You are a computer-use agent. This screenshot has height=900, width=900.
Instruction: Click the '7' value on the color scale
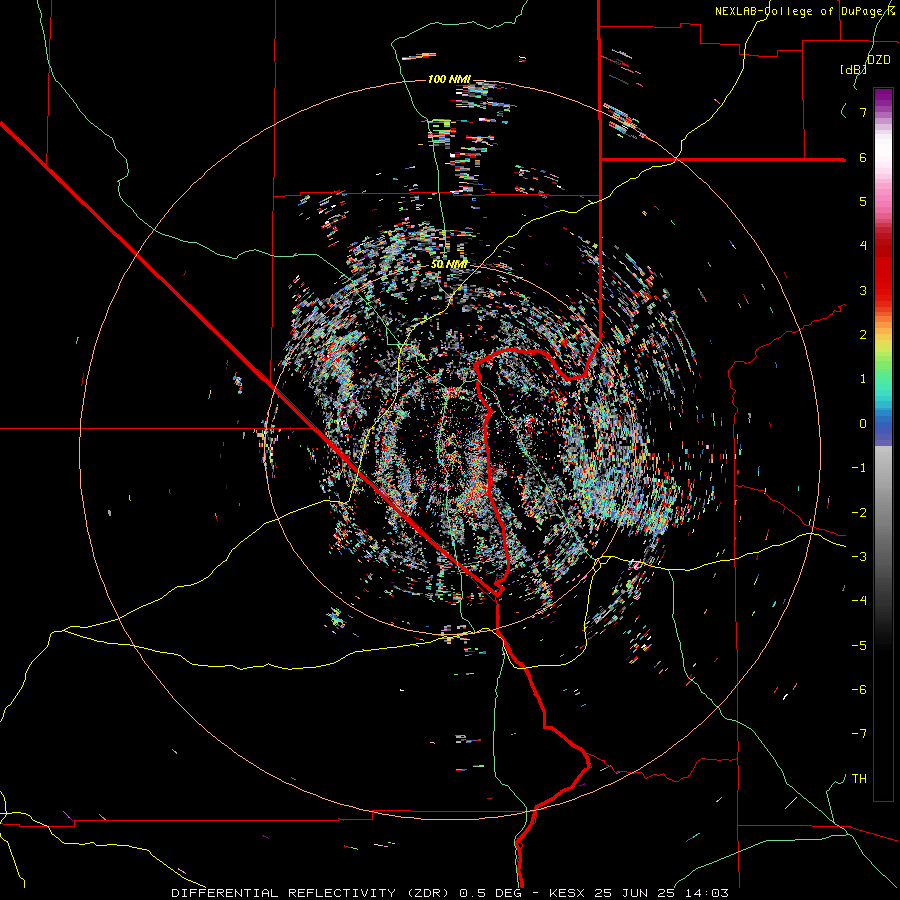click(x=863, y=112)
